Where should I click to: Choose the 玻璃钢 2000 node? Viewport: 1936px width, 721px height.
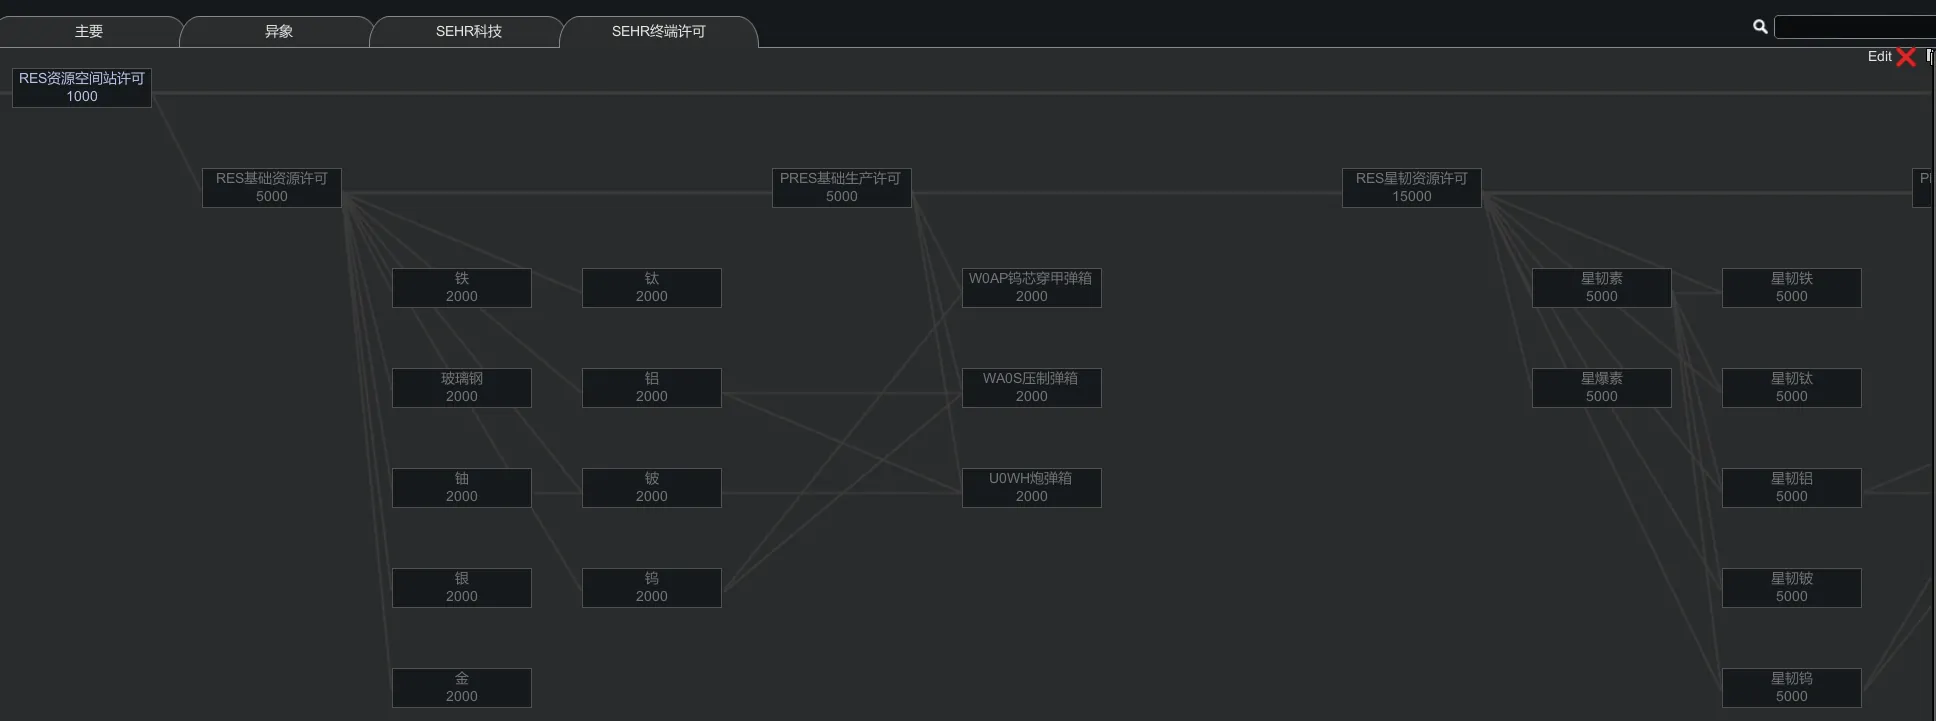tap(462, 388)
